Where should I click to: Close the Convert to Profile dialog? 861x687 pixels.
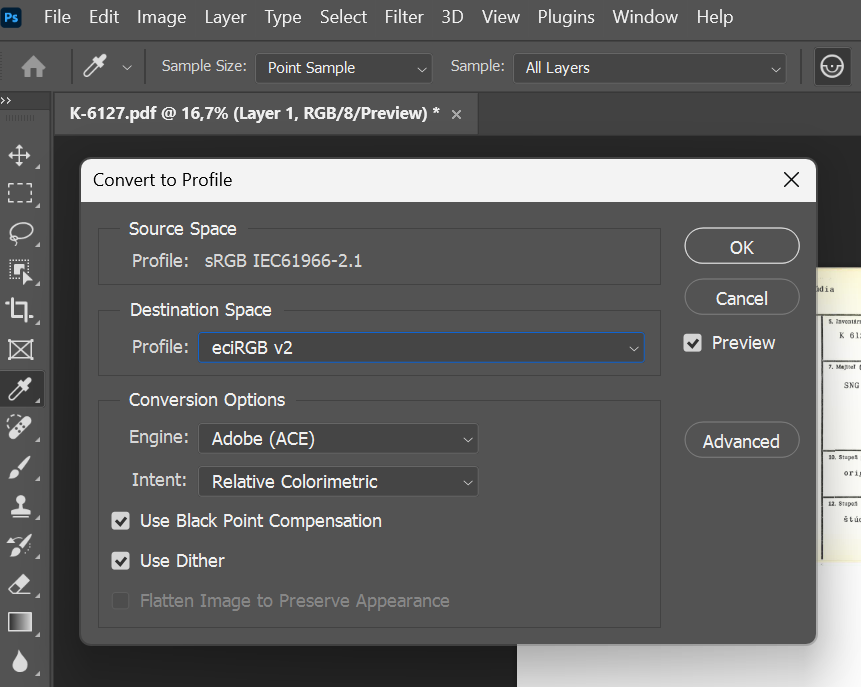pyautogui.click(x=791, y=179)
